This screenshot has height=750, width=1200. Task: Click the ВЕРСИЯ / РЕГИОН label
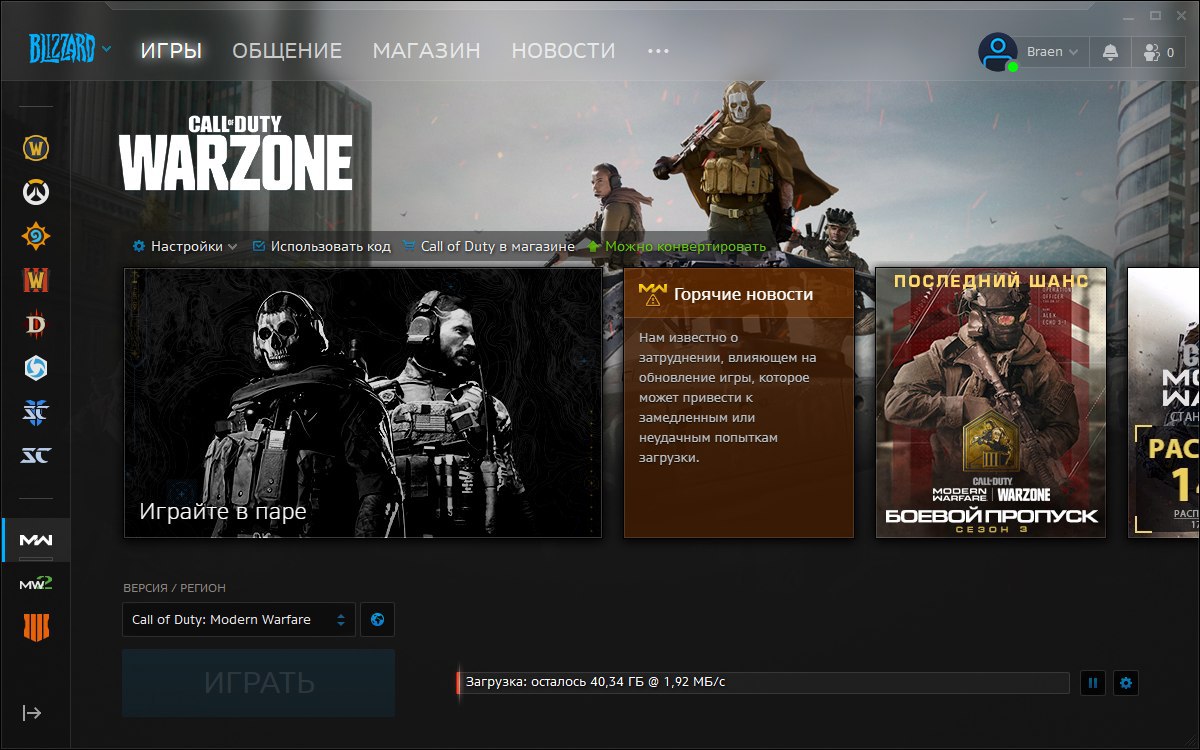point(175,588)
